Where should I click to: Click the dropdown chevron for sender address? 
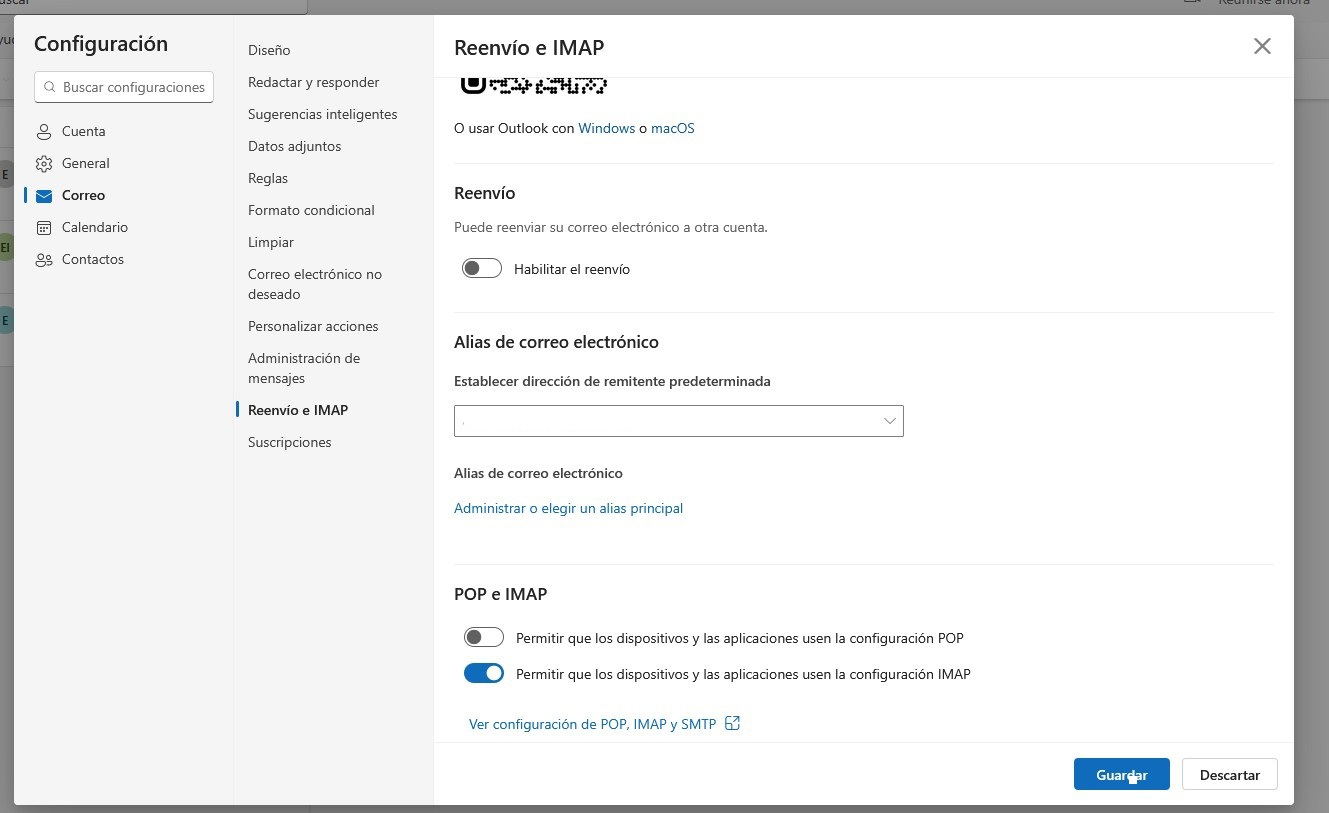coord(889,421)
